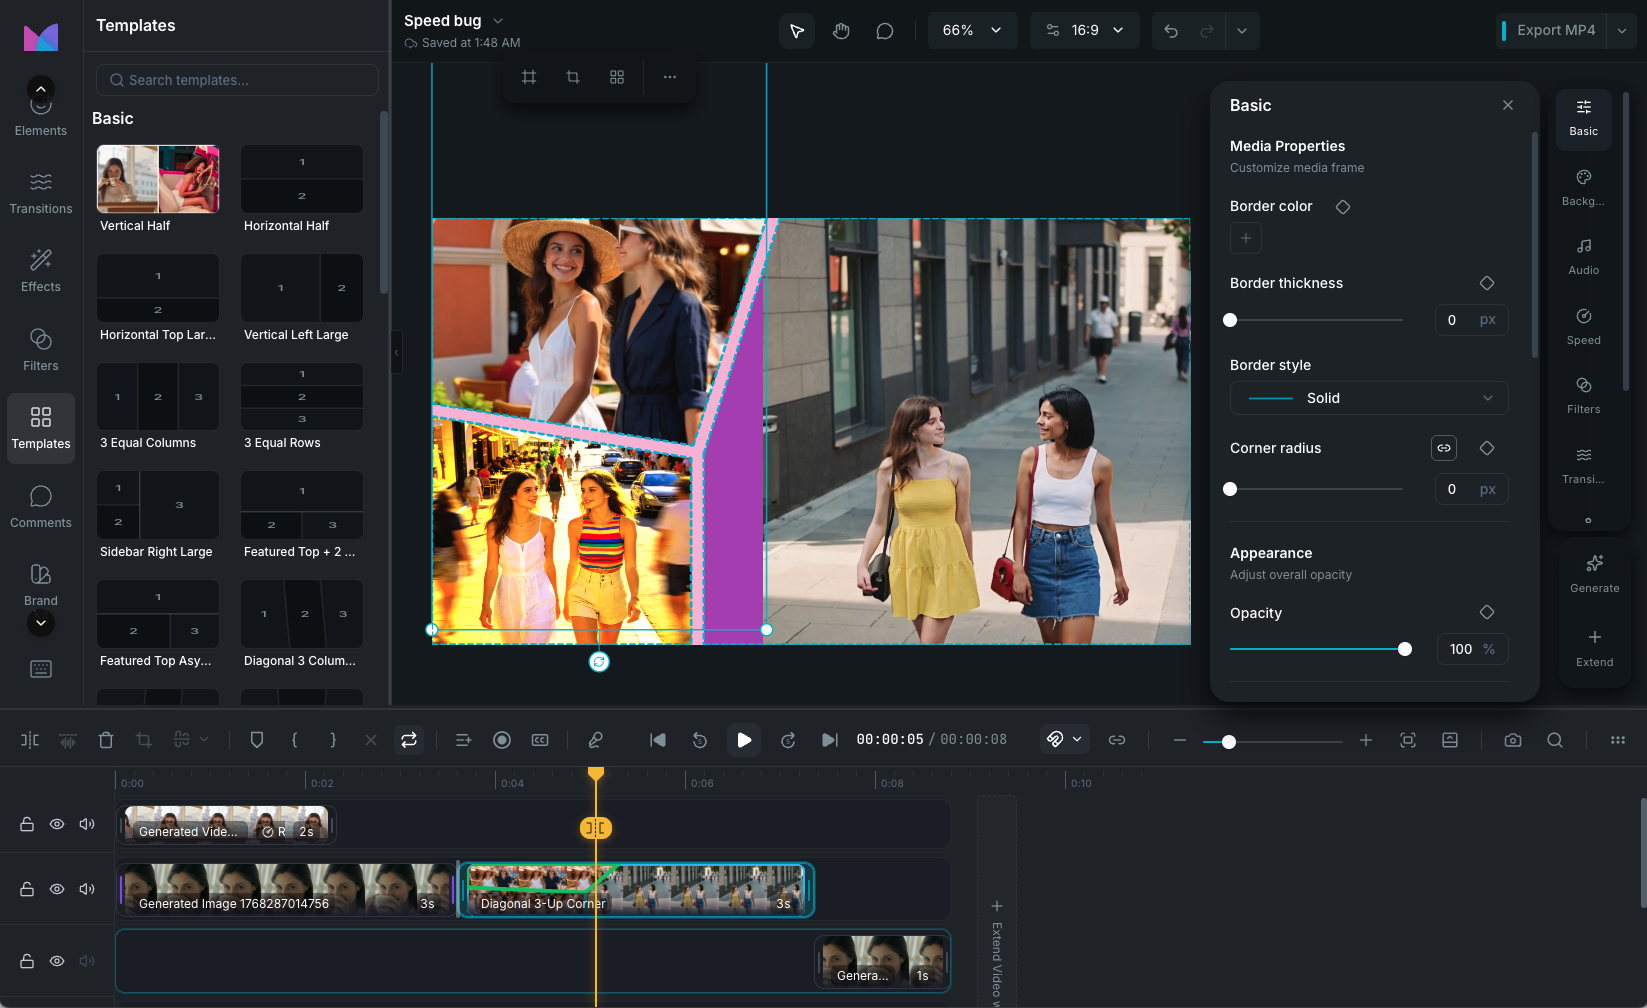This screenshot has width=1647, height=1008.
Task: Click the snapshot camera icon
Action: tap(1512, 740)
